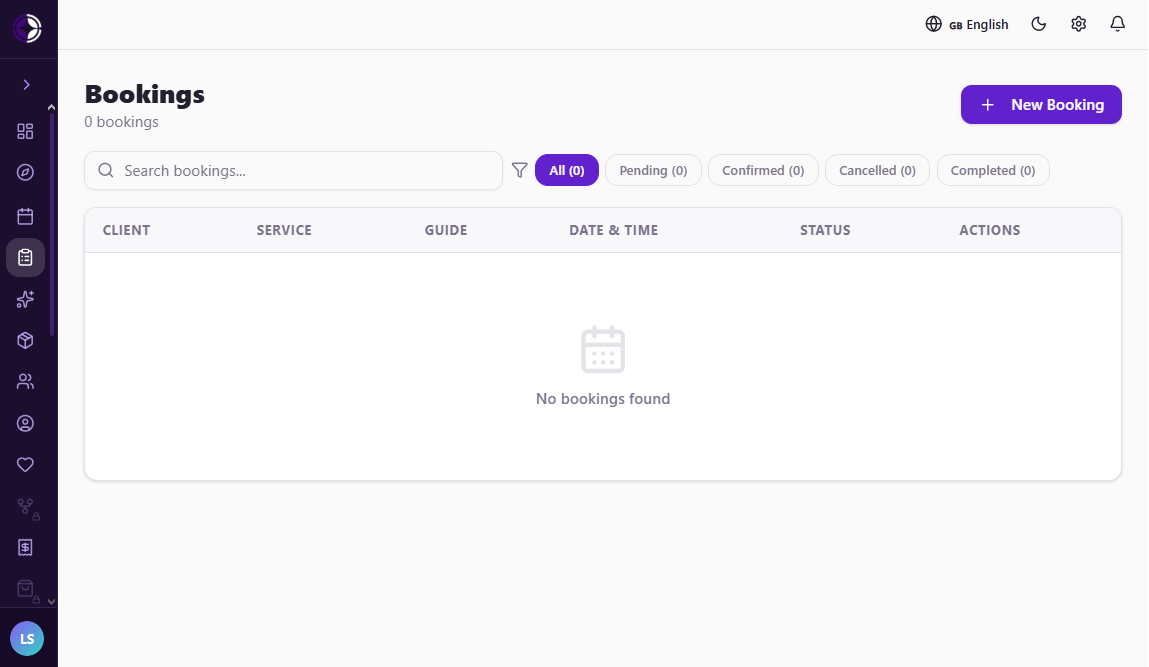Open the heart favorites icon
This screenshot has height=667, width=1149.
(25, 465)
